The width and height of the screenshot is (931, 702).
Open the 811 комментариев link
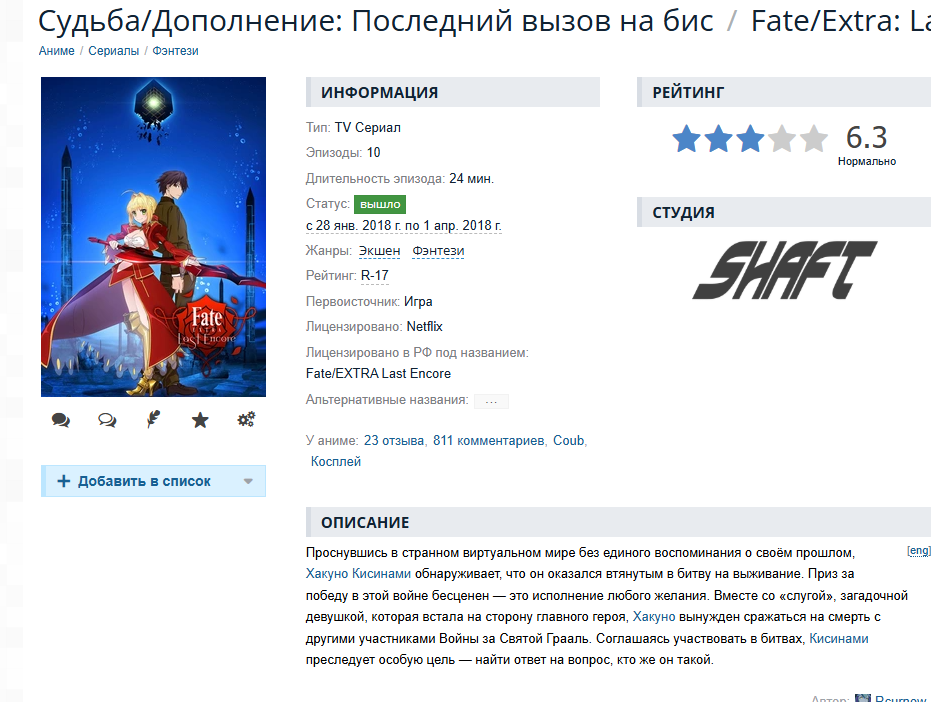pos(488,441)
